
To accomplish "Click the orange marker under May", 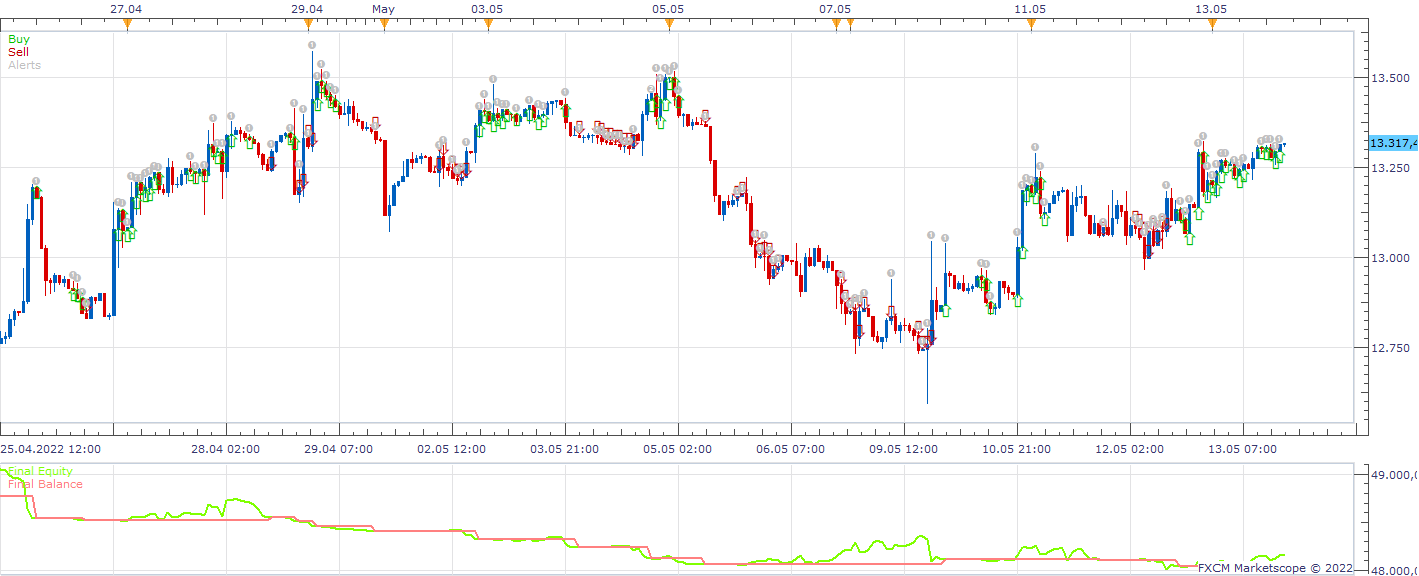I will (384, 24).
